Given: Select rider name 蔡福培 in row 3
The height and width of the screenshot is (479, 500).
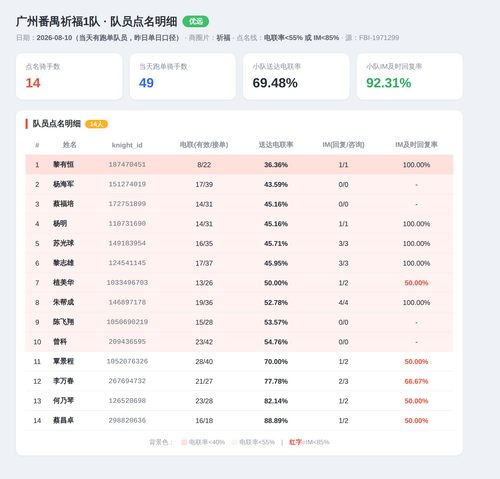Looking at the screenshot, I should (x=63, y=204).
